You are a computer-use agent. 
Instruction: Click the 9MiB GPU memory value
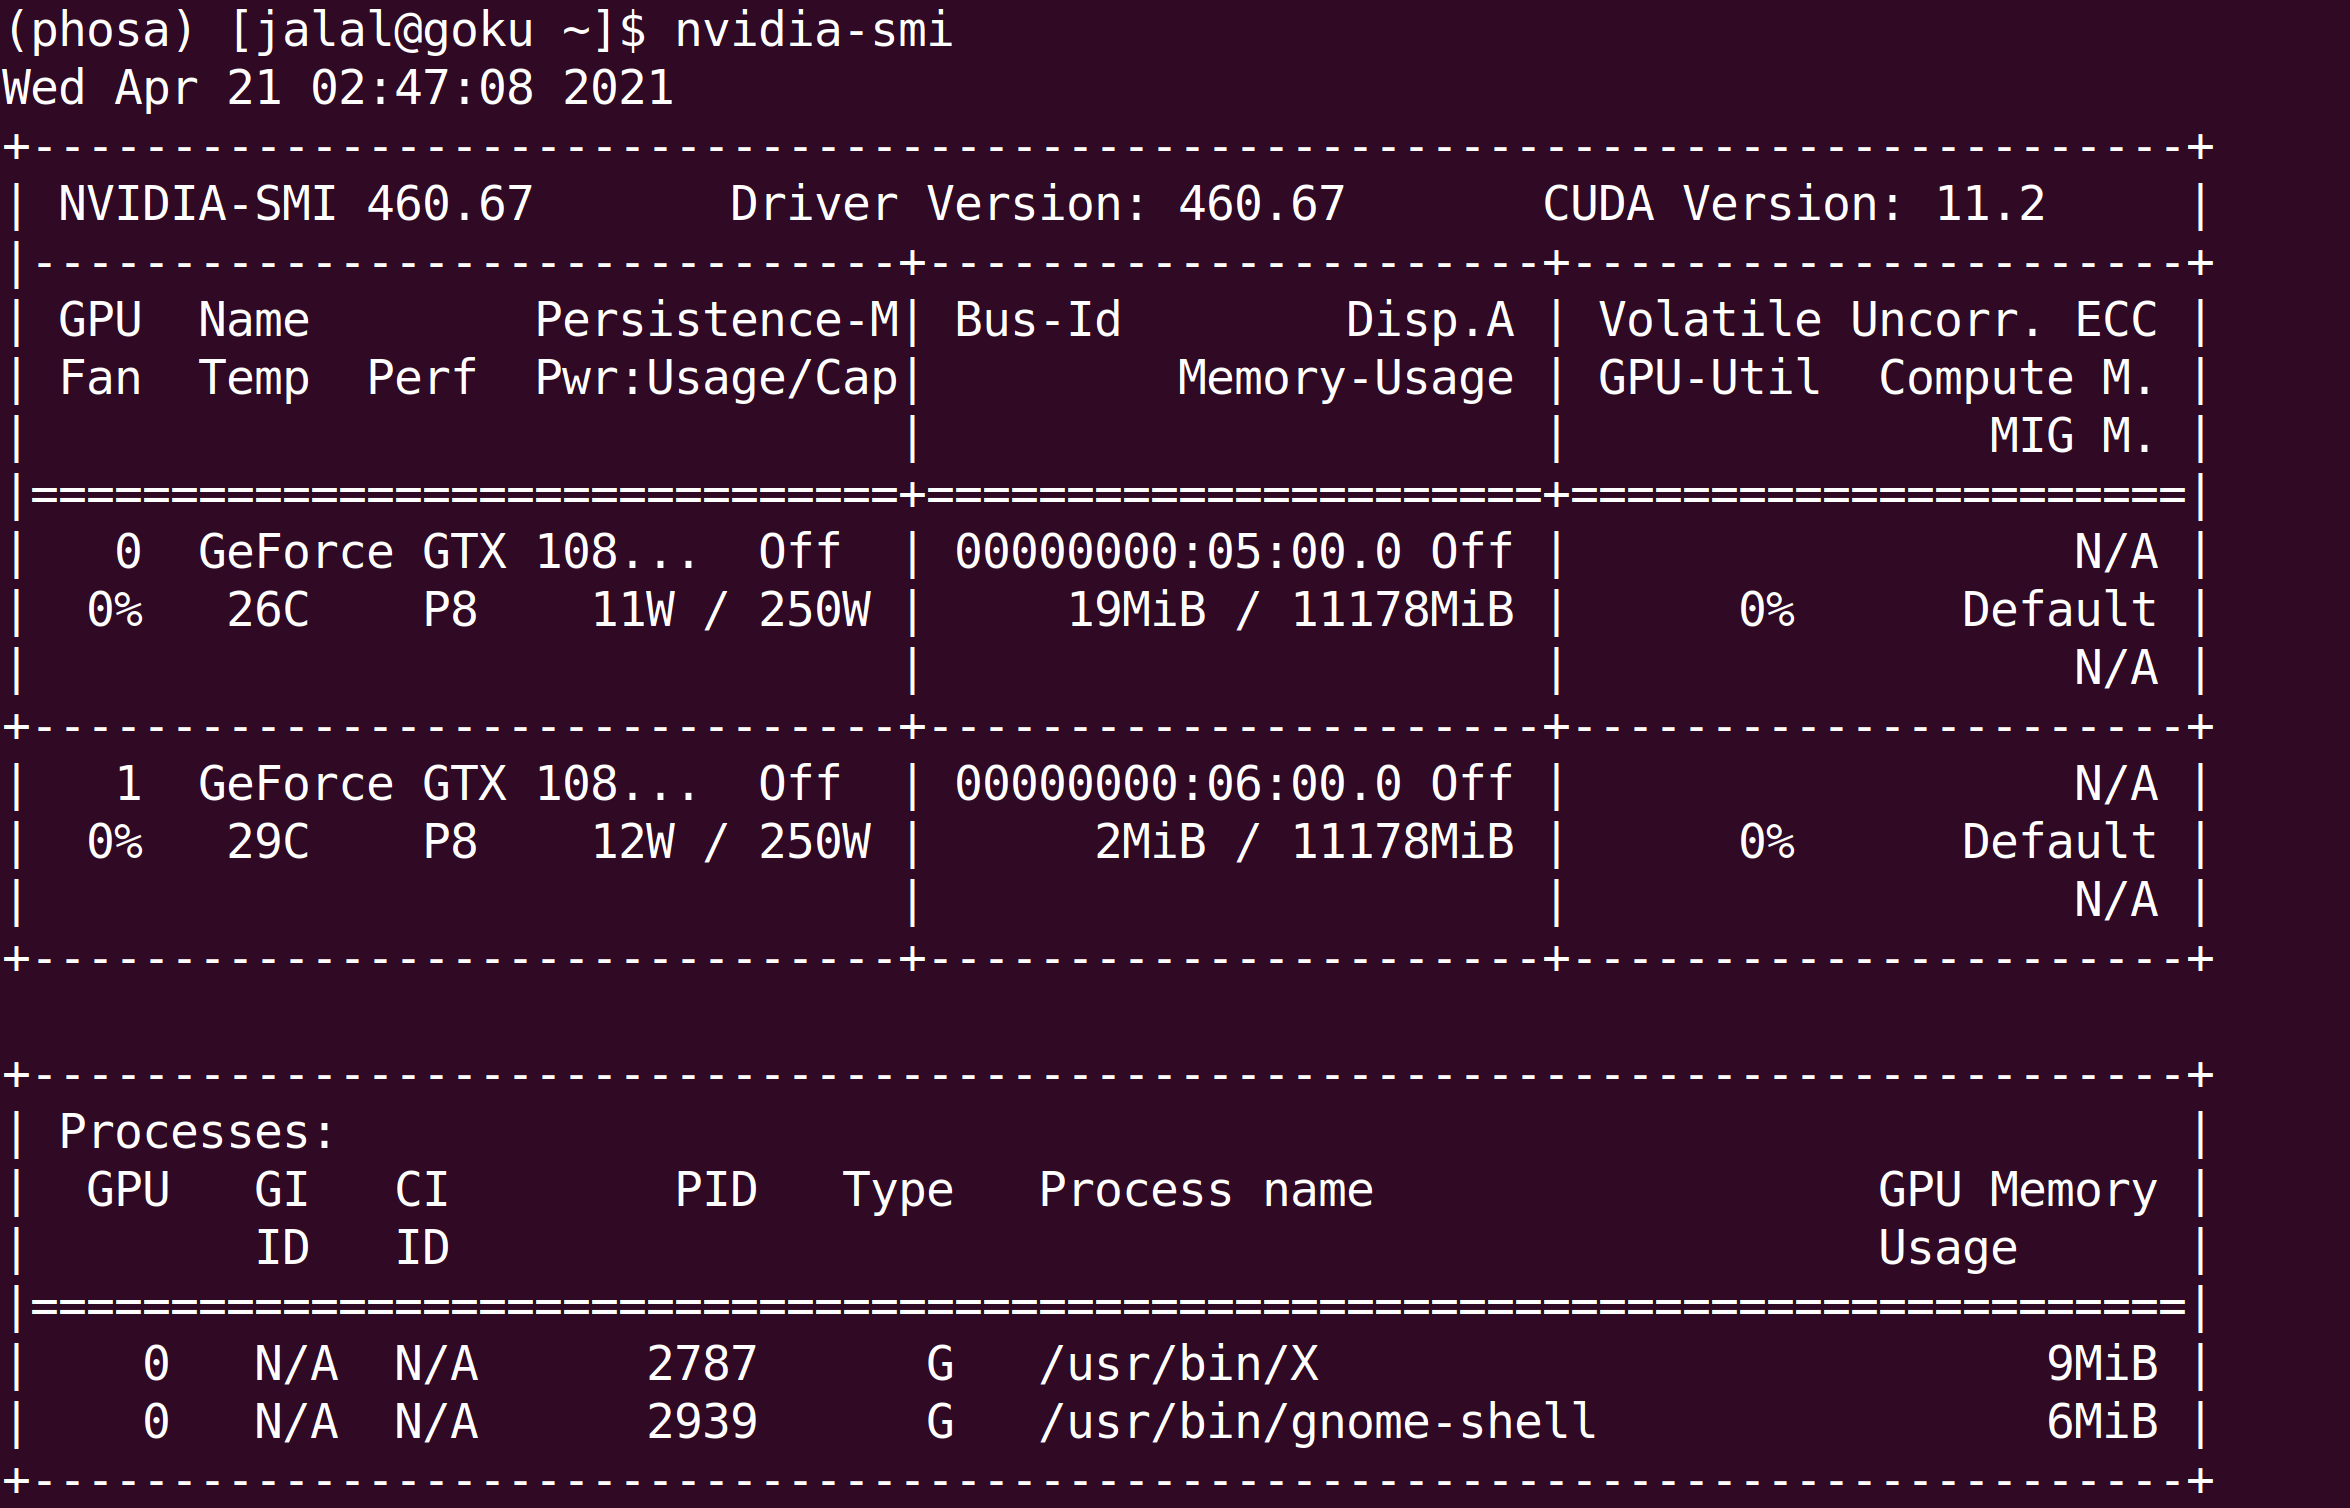[2101, 1364]
